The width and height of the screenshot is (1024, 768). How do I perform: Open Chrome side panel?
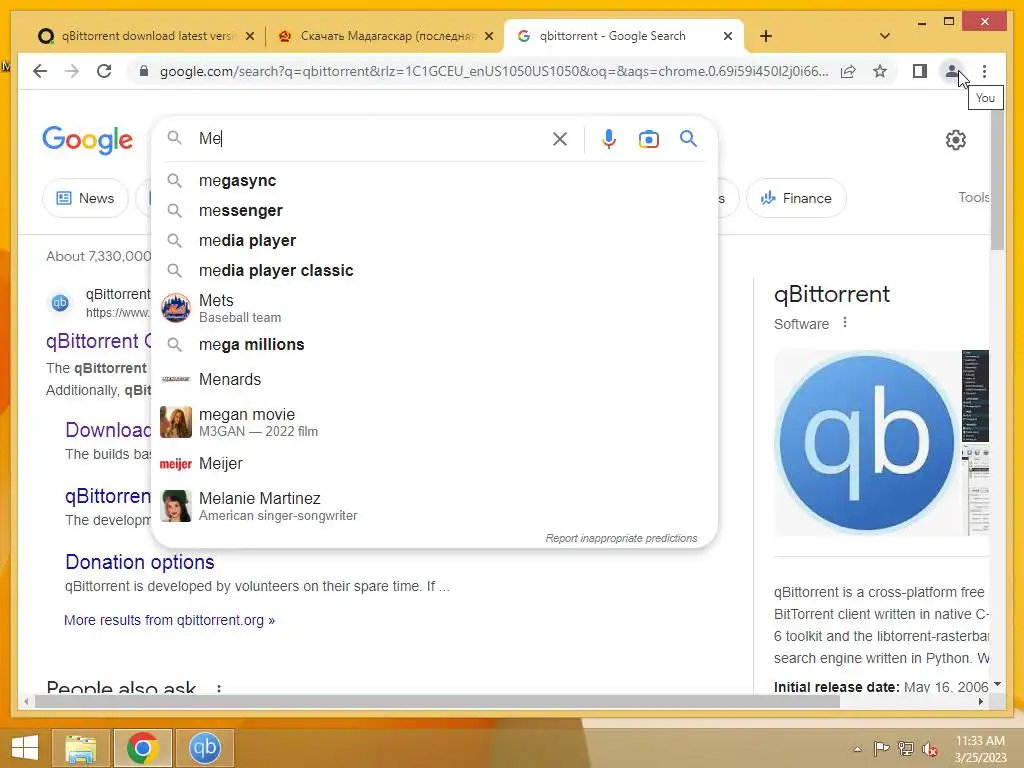tap(920, 71)
